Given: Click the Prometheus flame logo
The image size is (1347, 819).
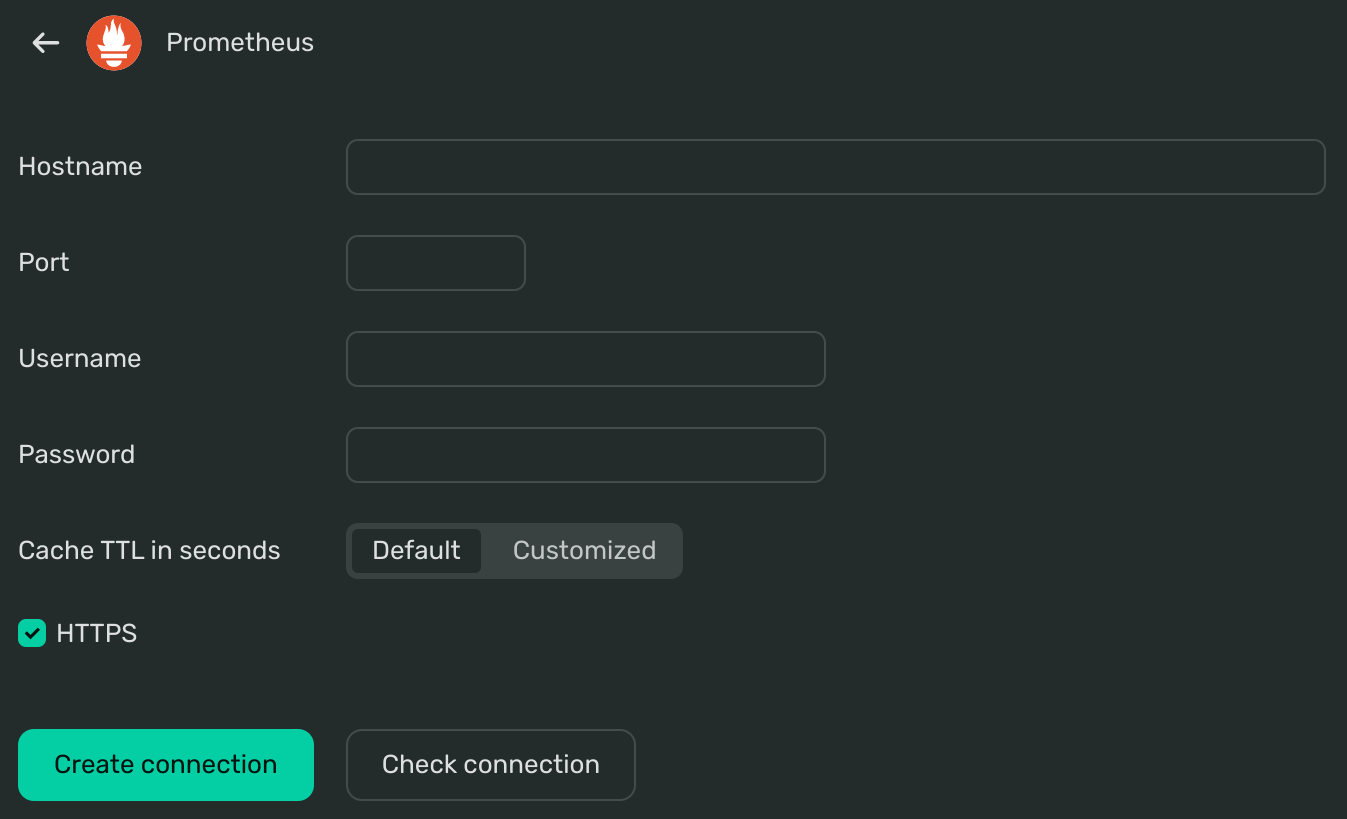Looking at the screenshot, I should tap(114, 43).
